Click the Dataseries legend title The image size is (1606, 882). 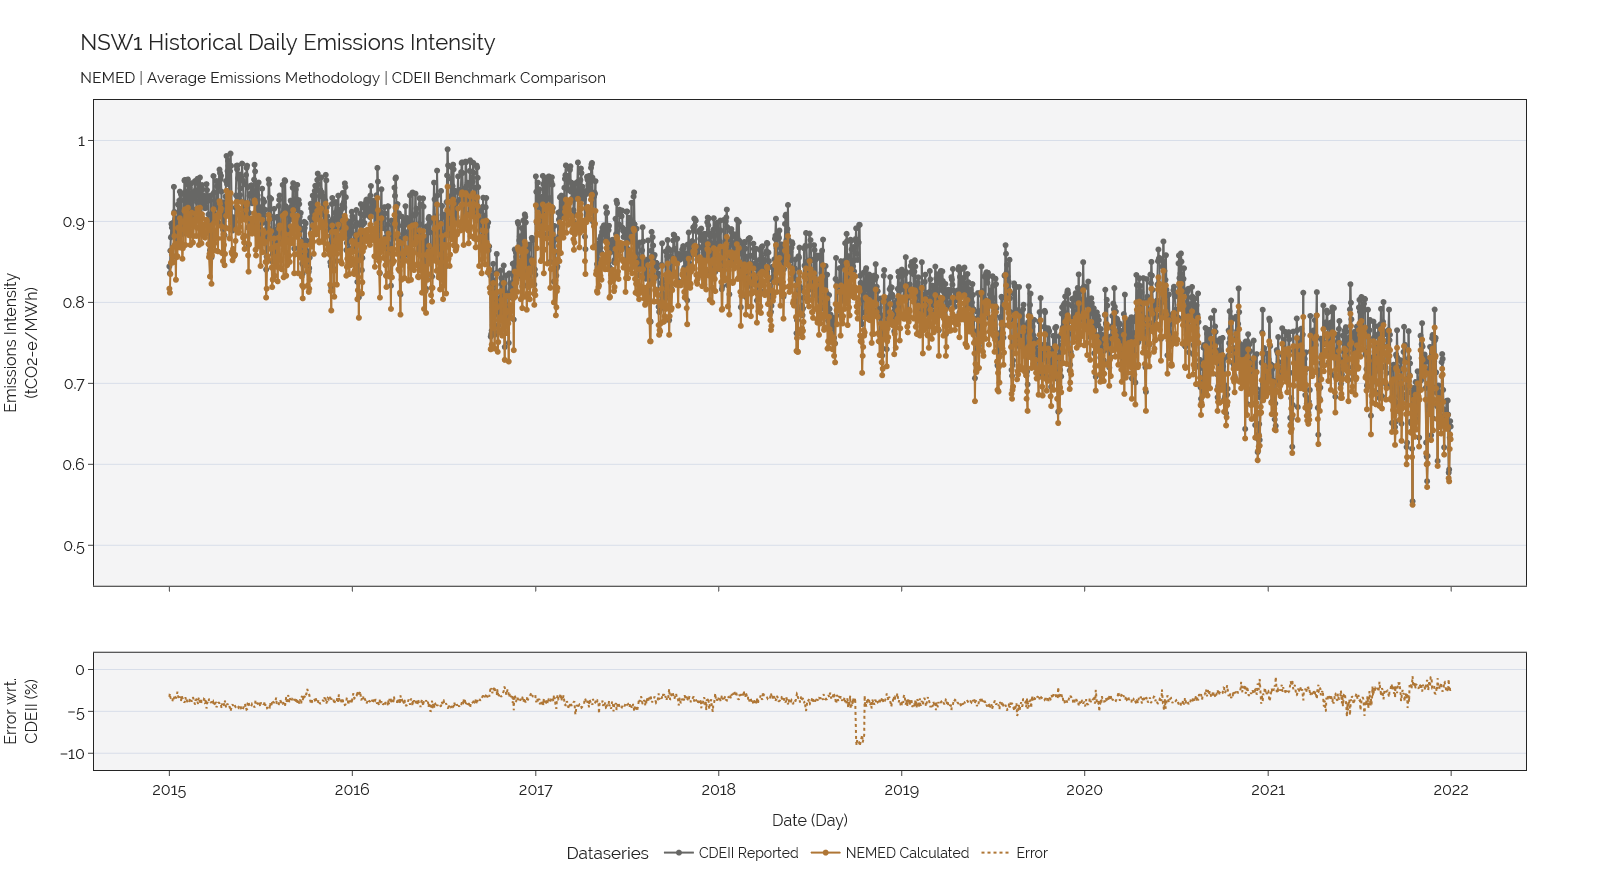pyautogui.click(x=607, y=853)
